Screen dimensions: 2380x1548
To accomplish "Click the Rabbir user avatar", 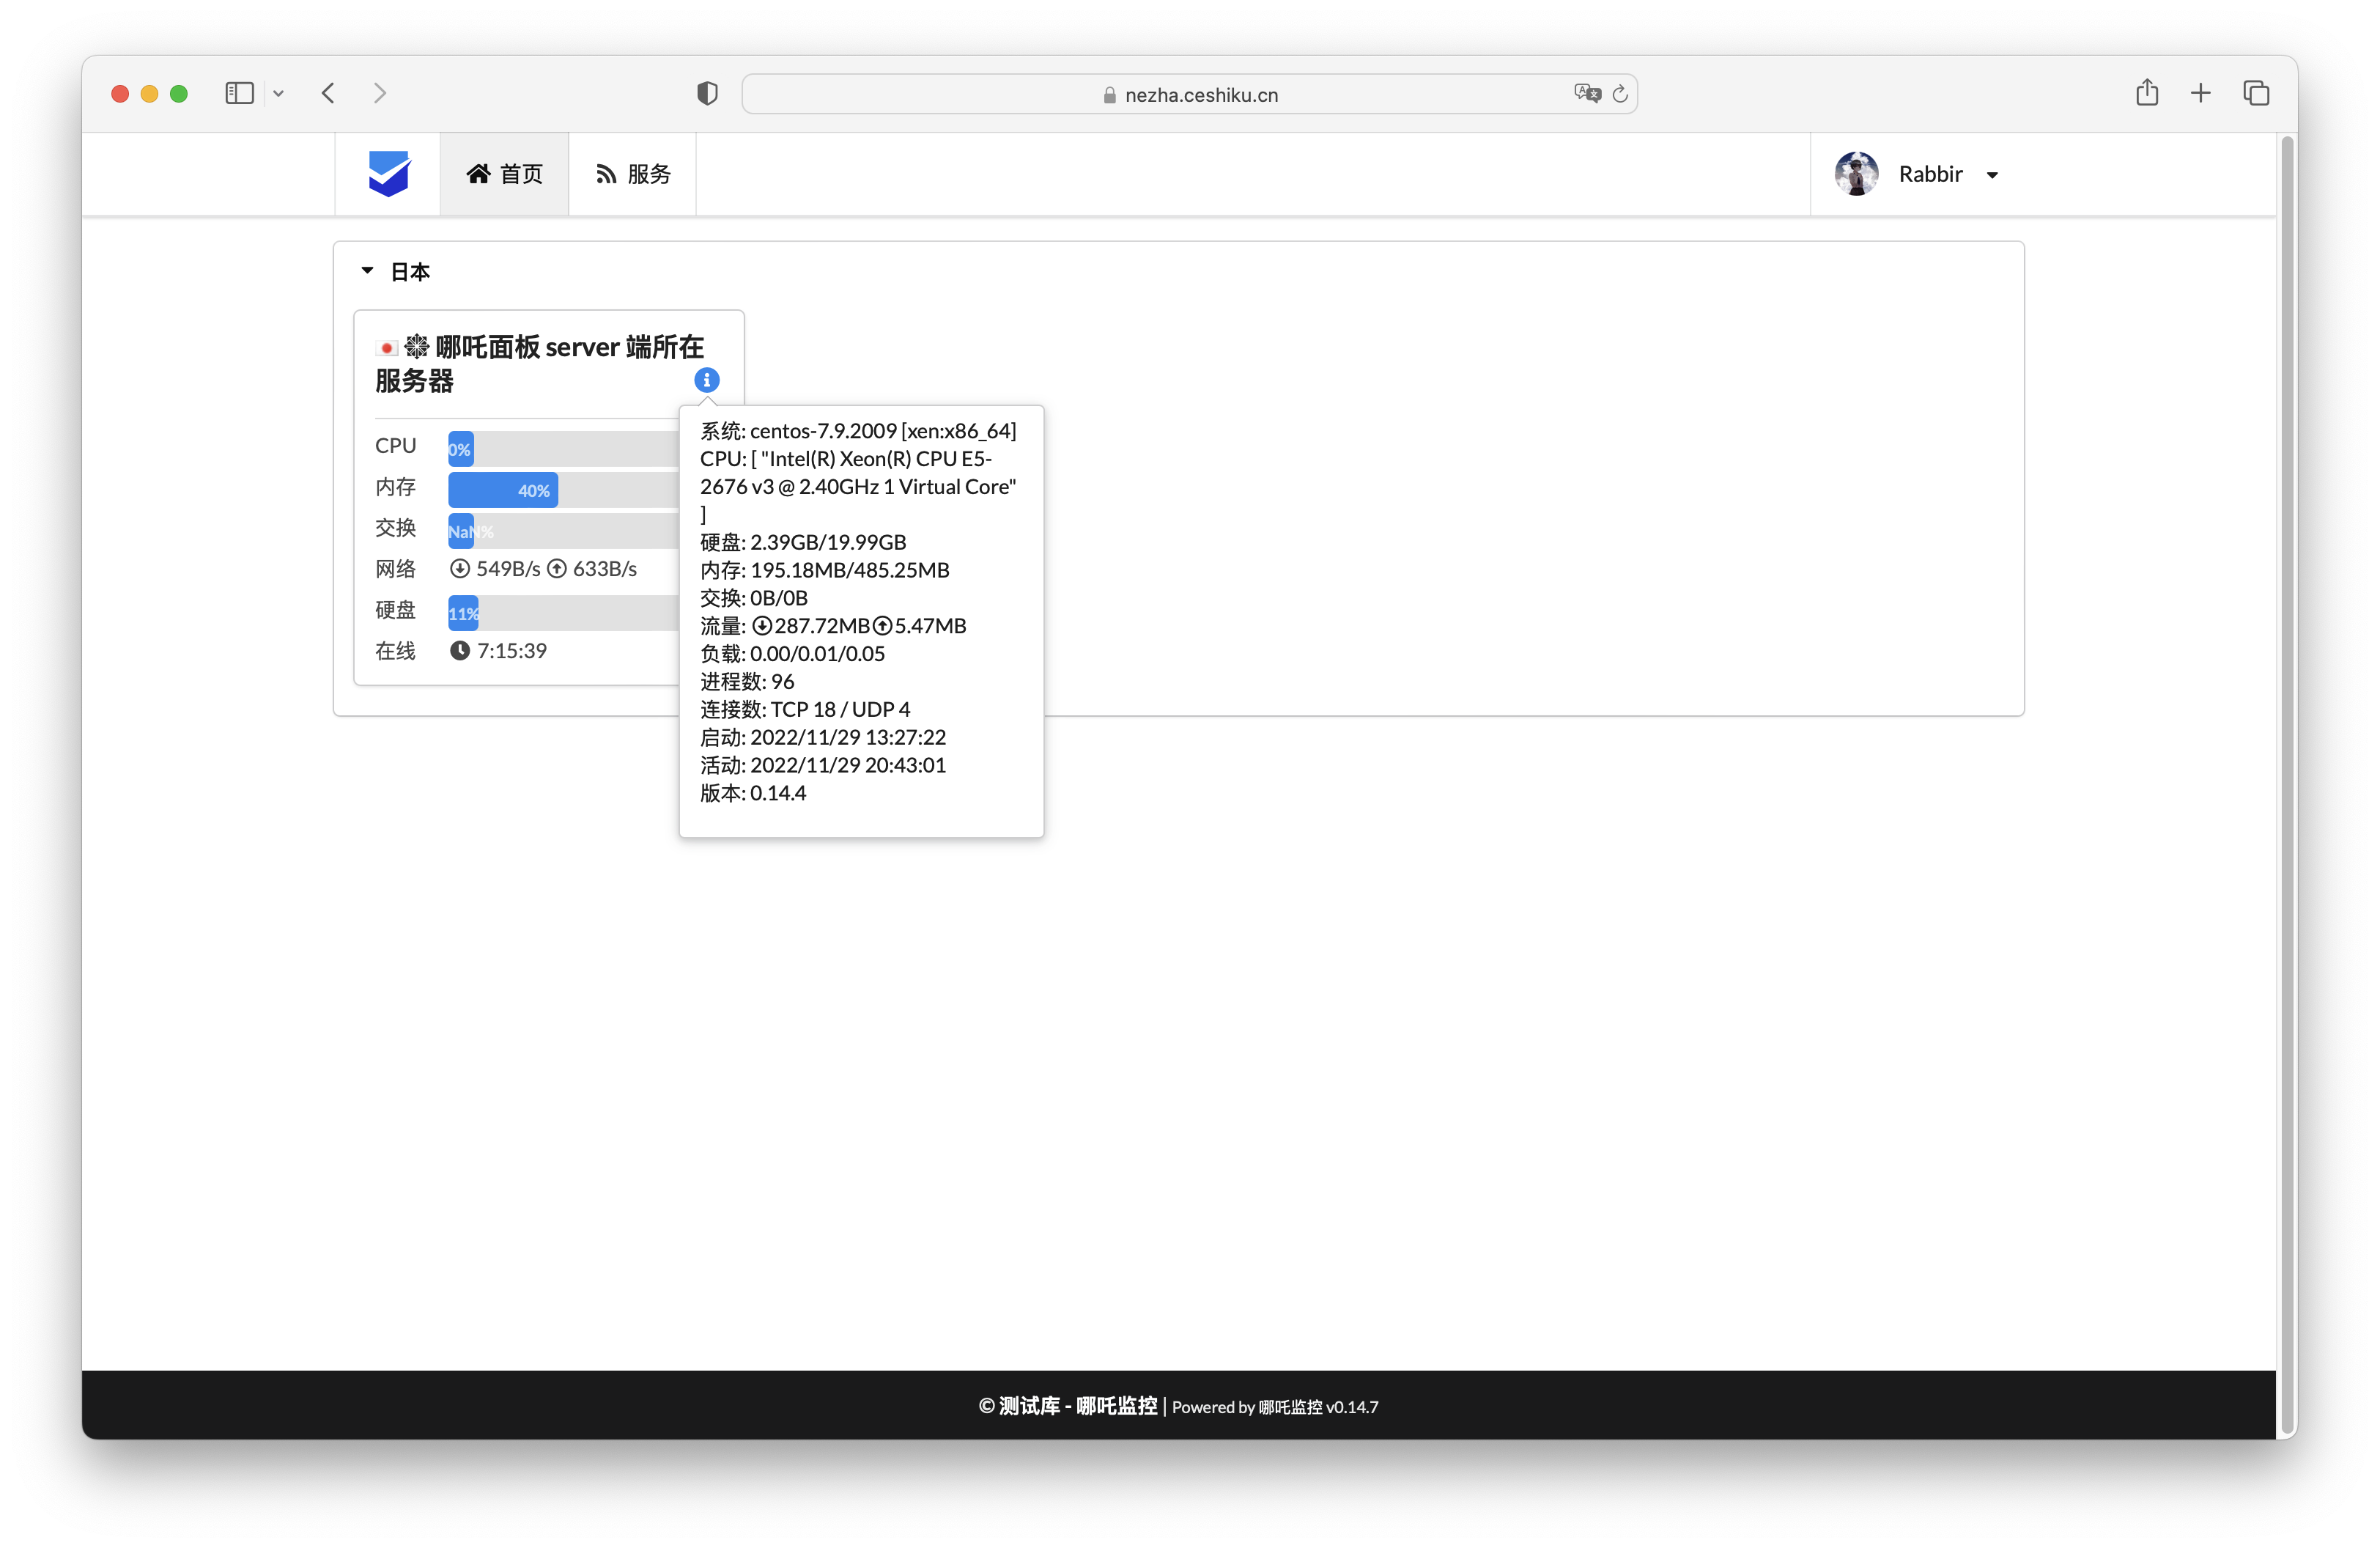I will pos(1856,174).
